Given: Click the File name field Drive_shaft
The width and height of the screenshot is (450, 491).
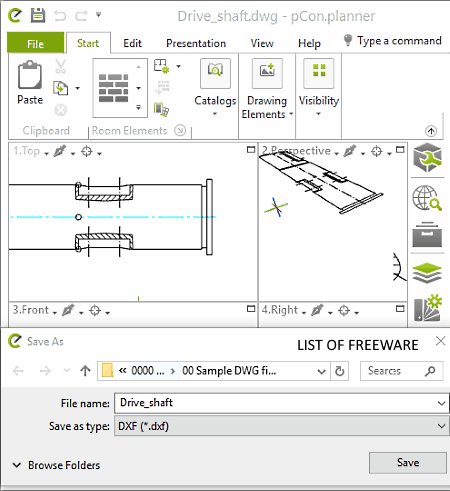Looking at the screenshot, I should 281,403.
